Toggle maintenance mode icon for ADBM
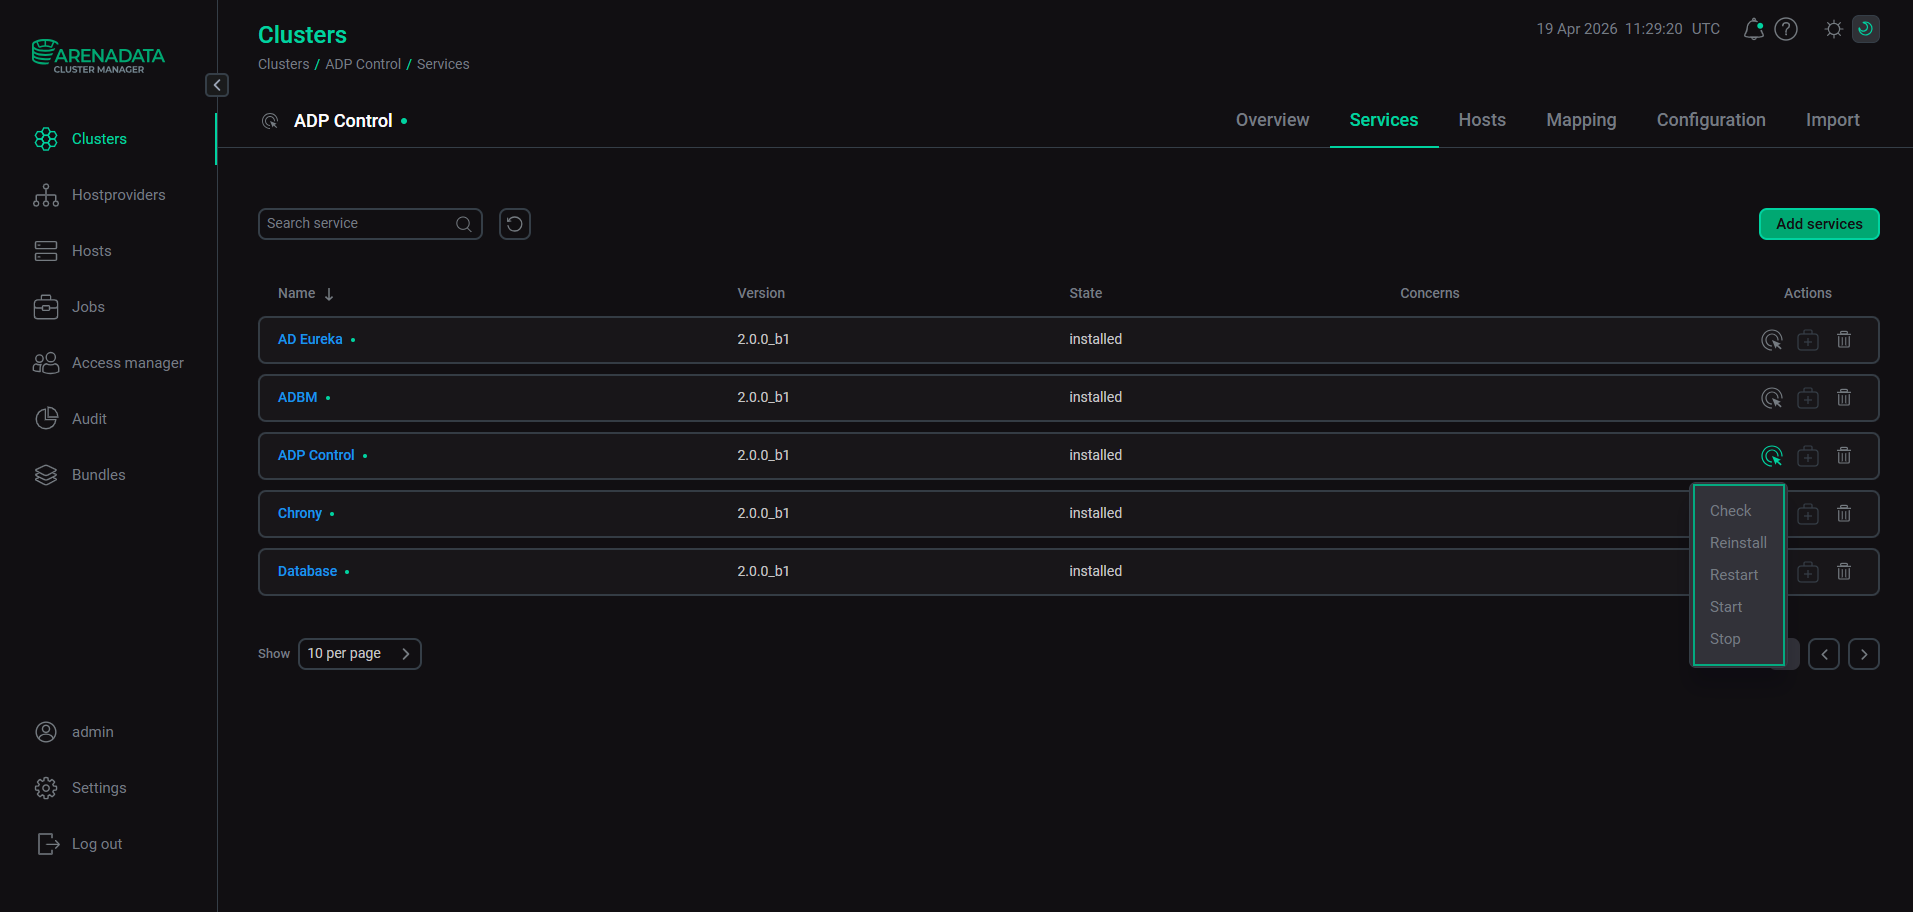The image size is (1913, 912). tap(1808, 398)
